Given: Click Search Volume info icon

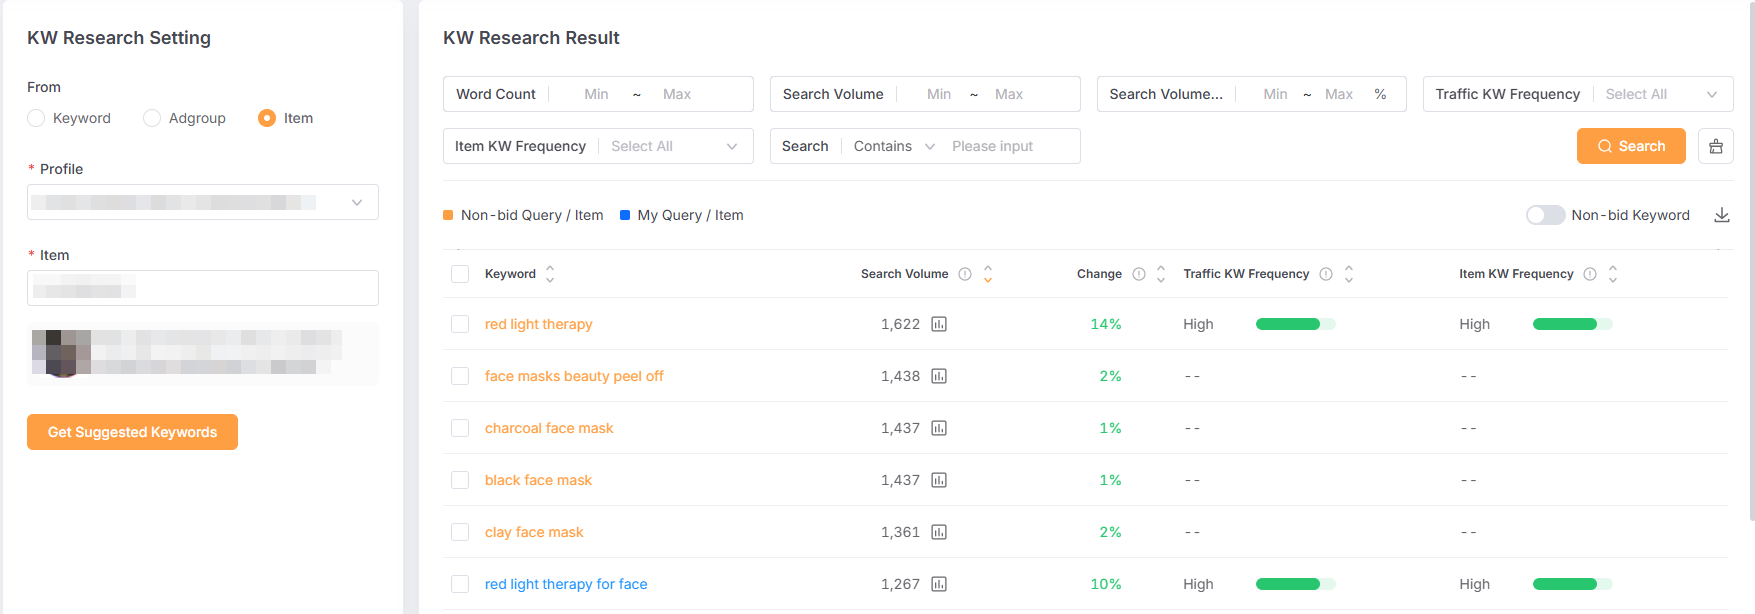Looking at the screenshot, I should 964,274.
